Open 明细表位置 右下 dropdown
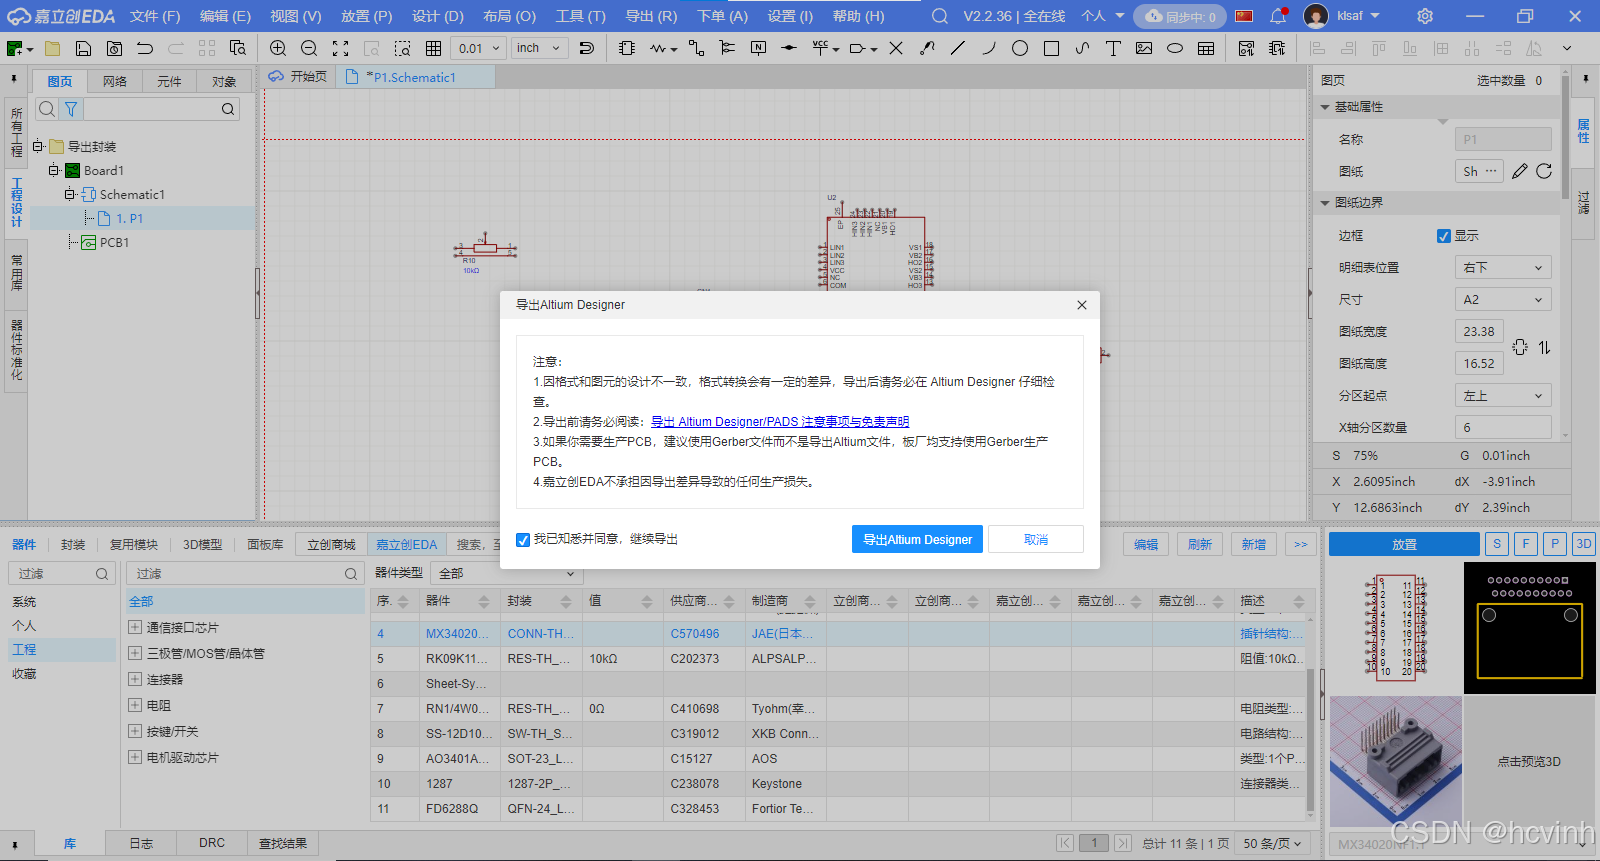Screen dimensions: 1600x861 1503,267
